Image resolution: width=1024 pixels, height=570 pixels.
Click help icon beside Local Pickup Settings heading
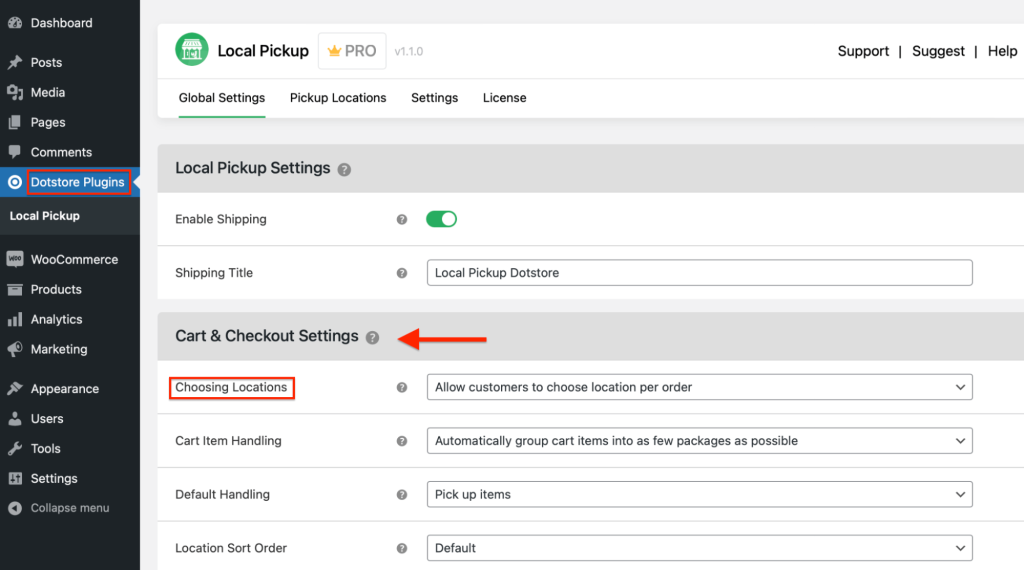tap(344, 170)
